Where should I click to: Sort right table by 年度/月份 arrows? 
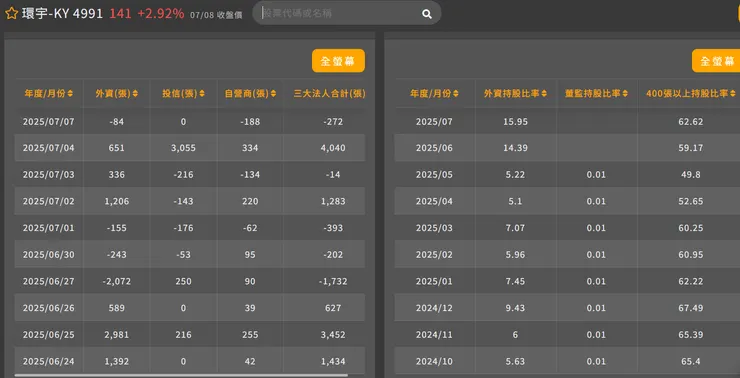tap(455, 93)
